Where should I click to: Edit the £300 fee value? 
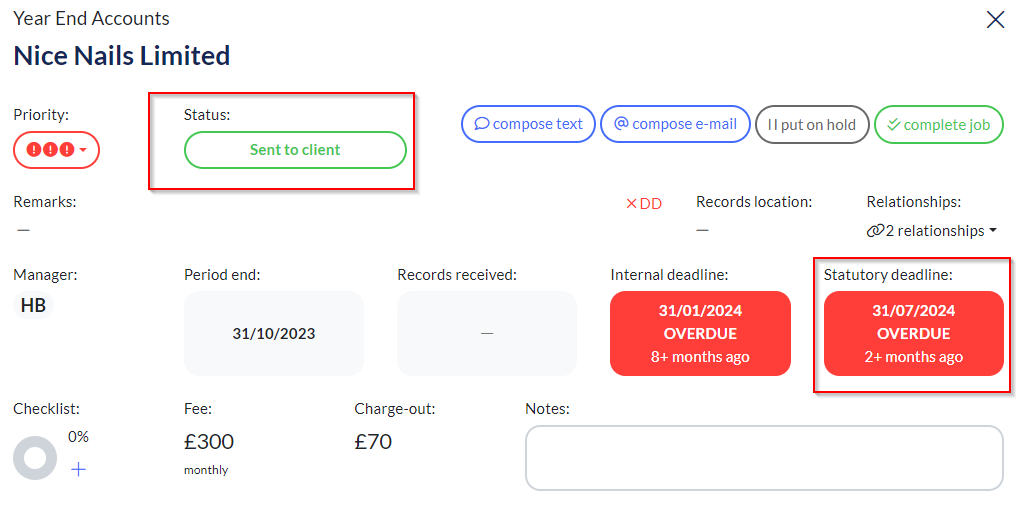[209, 441]
